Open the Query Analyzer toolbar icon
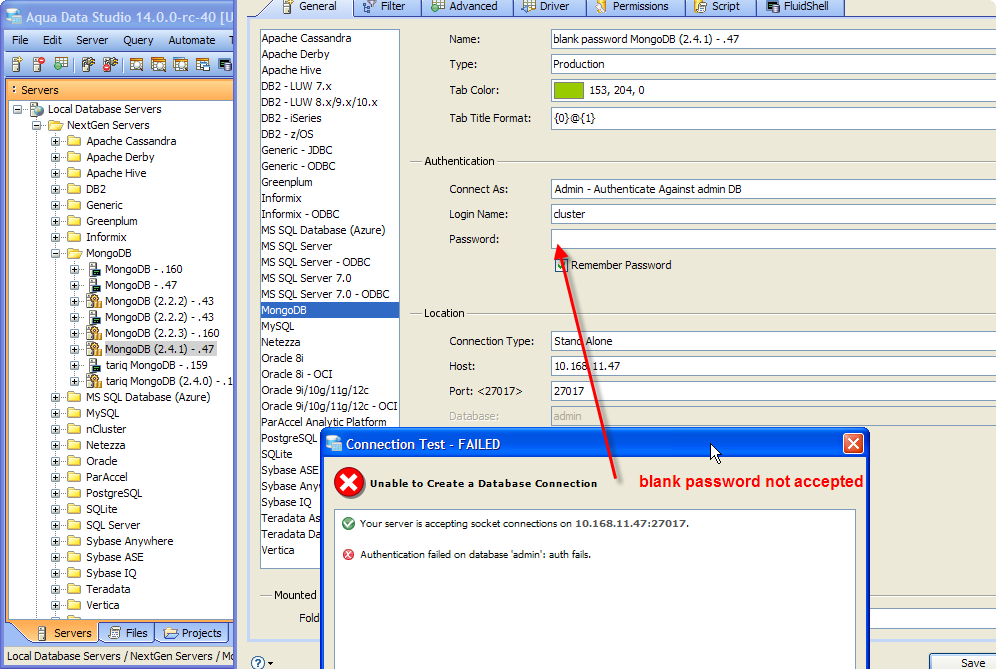Screen dimensions: 996x669 click(136, 64)
